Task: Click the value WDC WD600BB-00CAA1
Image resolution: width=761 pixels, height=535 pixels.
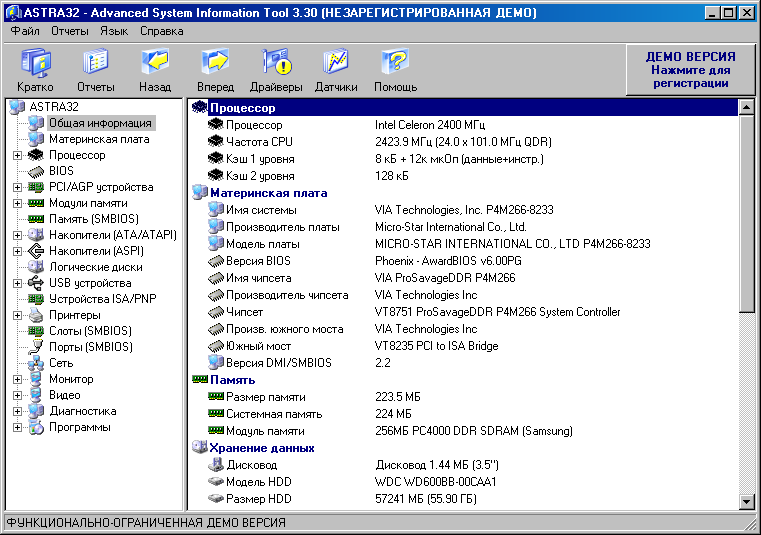Action: pyautogui.click(x=436, y=482)
